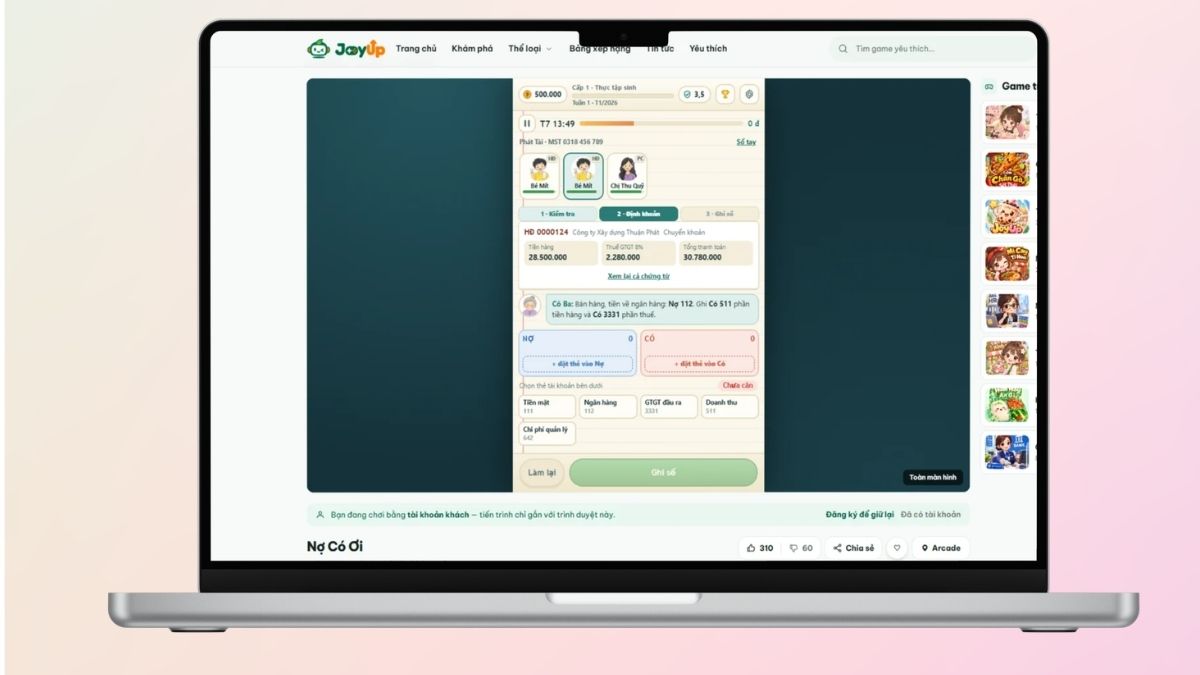The height and width of the screenshot is (675, 1200).
Task: Select the Chị Thu Quỳ customer card
Action: 627,175
